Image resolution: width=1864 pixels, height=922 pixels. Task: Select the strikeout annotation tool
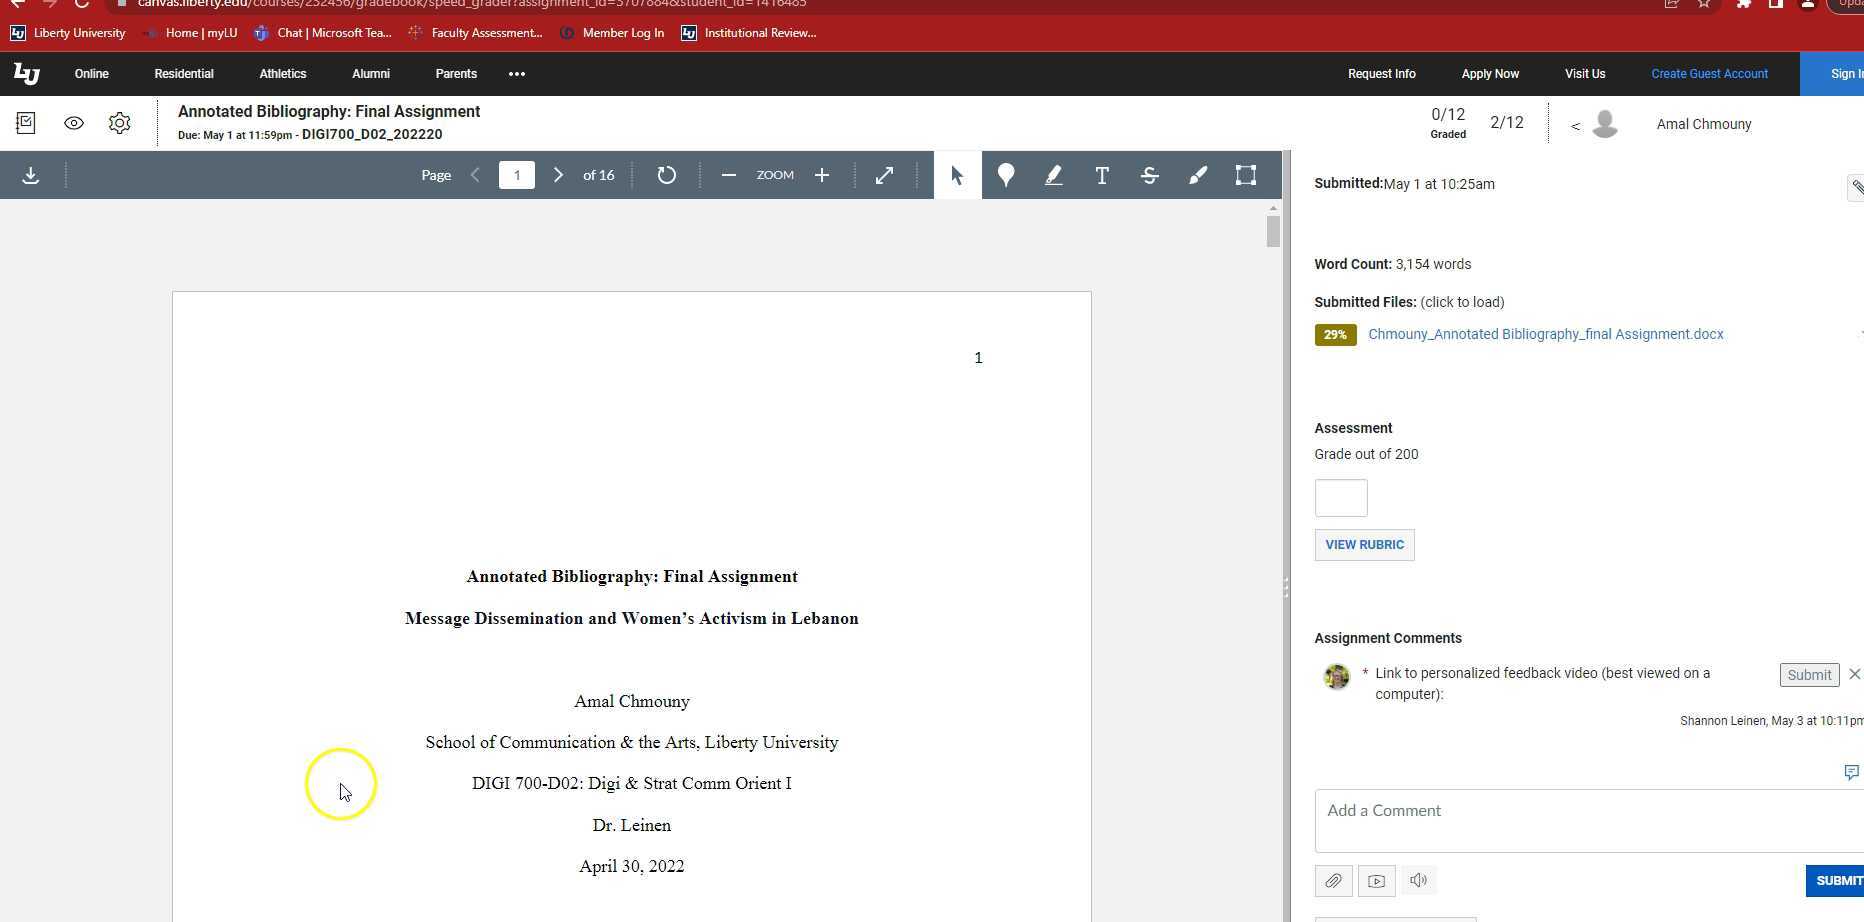(x=1150, y=176)
